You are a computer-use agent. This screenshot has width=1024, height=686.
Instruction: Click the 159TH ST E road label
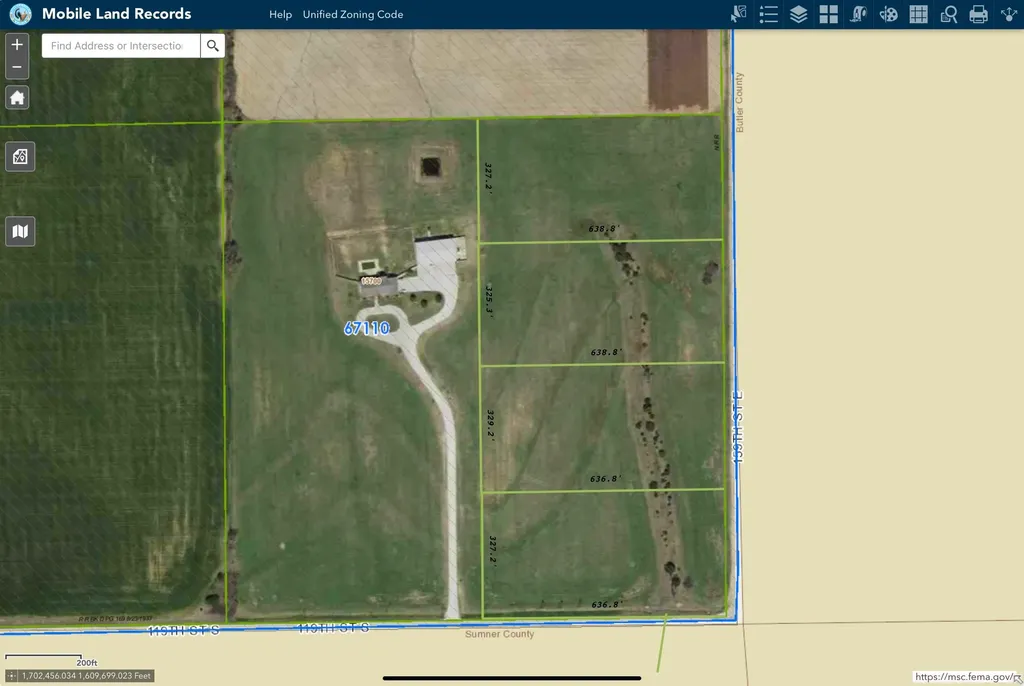pyautogui.click(x=738, y=428)
